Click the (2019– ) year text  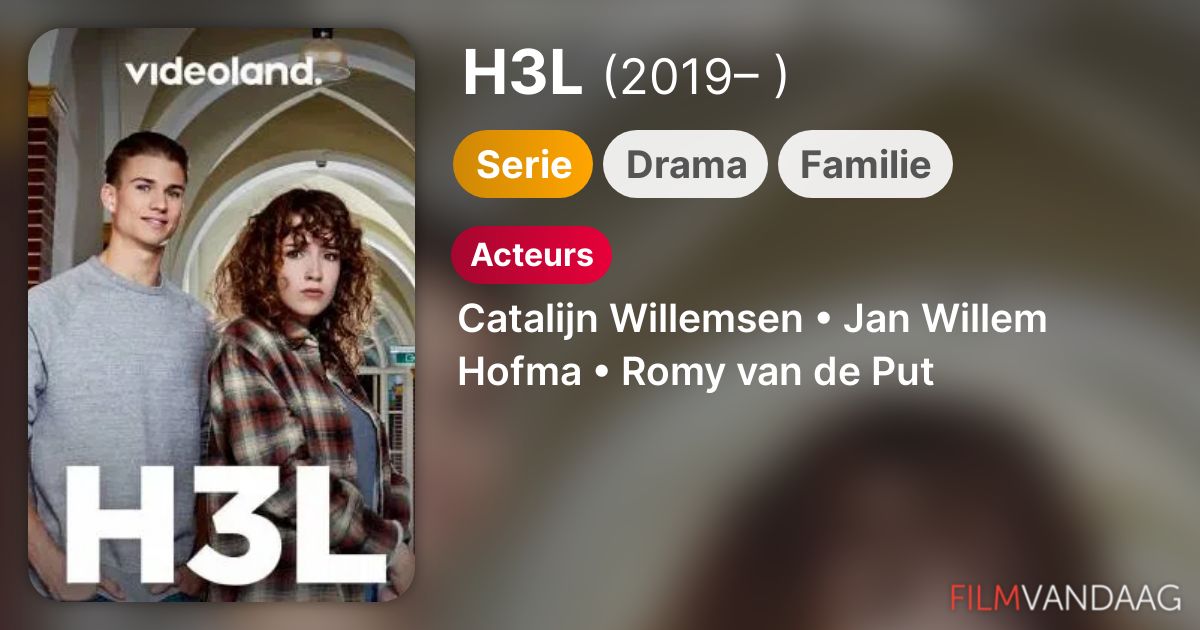(x=695, y=78)
